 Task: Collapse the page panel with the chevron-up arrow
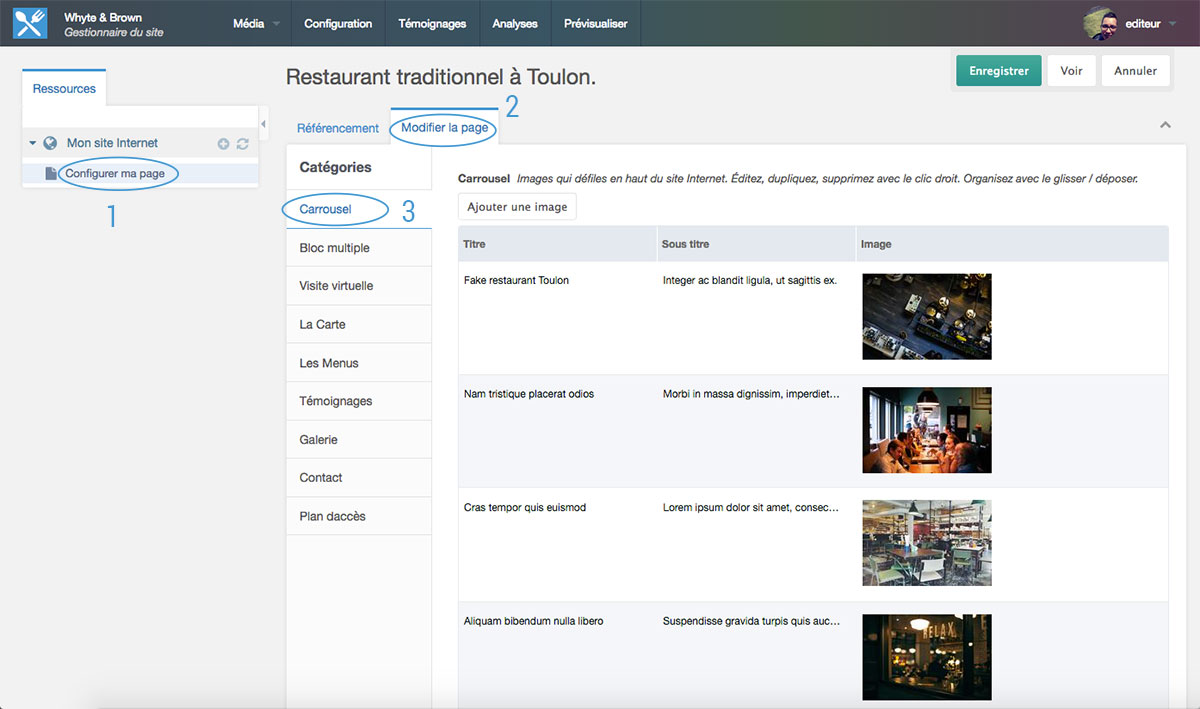[x=1165, y=125]
